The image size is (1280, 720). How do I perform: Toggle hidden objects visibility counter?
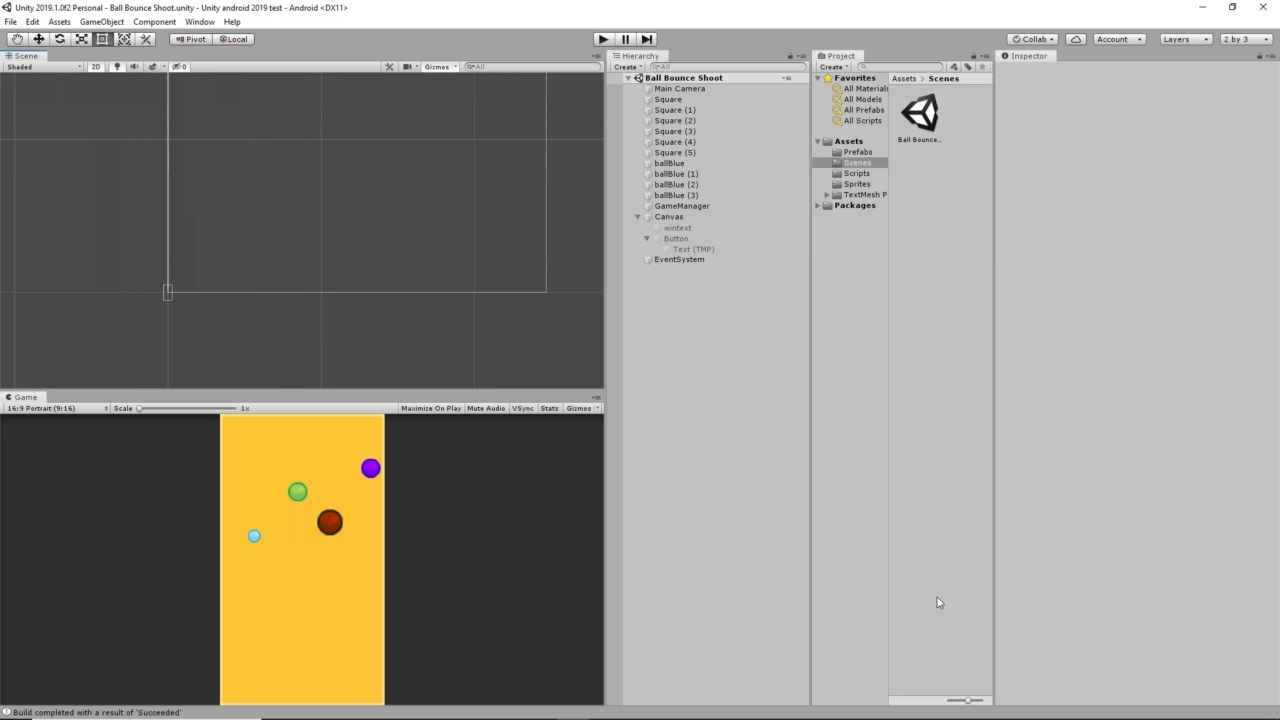tap(179, 67)
